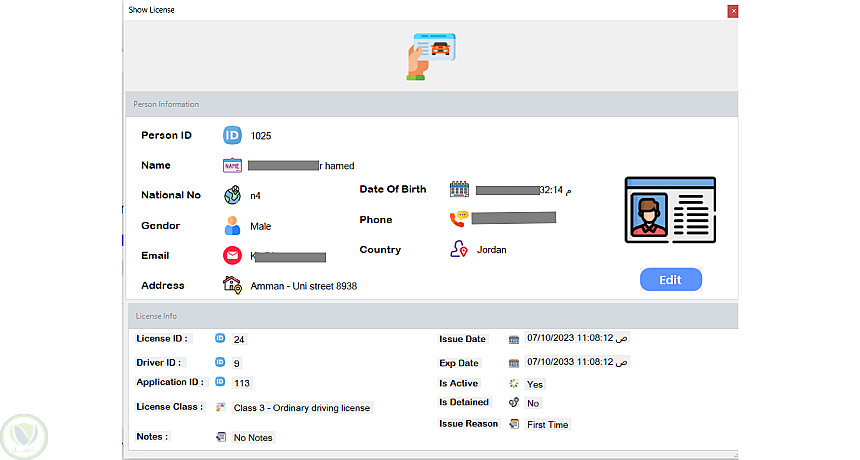Click the National No globe icon
This screenshot has width=860, height=460.
point(232,195)
